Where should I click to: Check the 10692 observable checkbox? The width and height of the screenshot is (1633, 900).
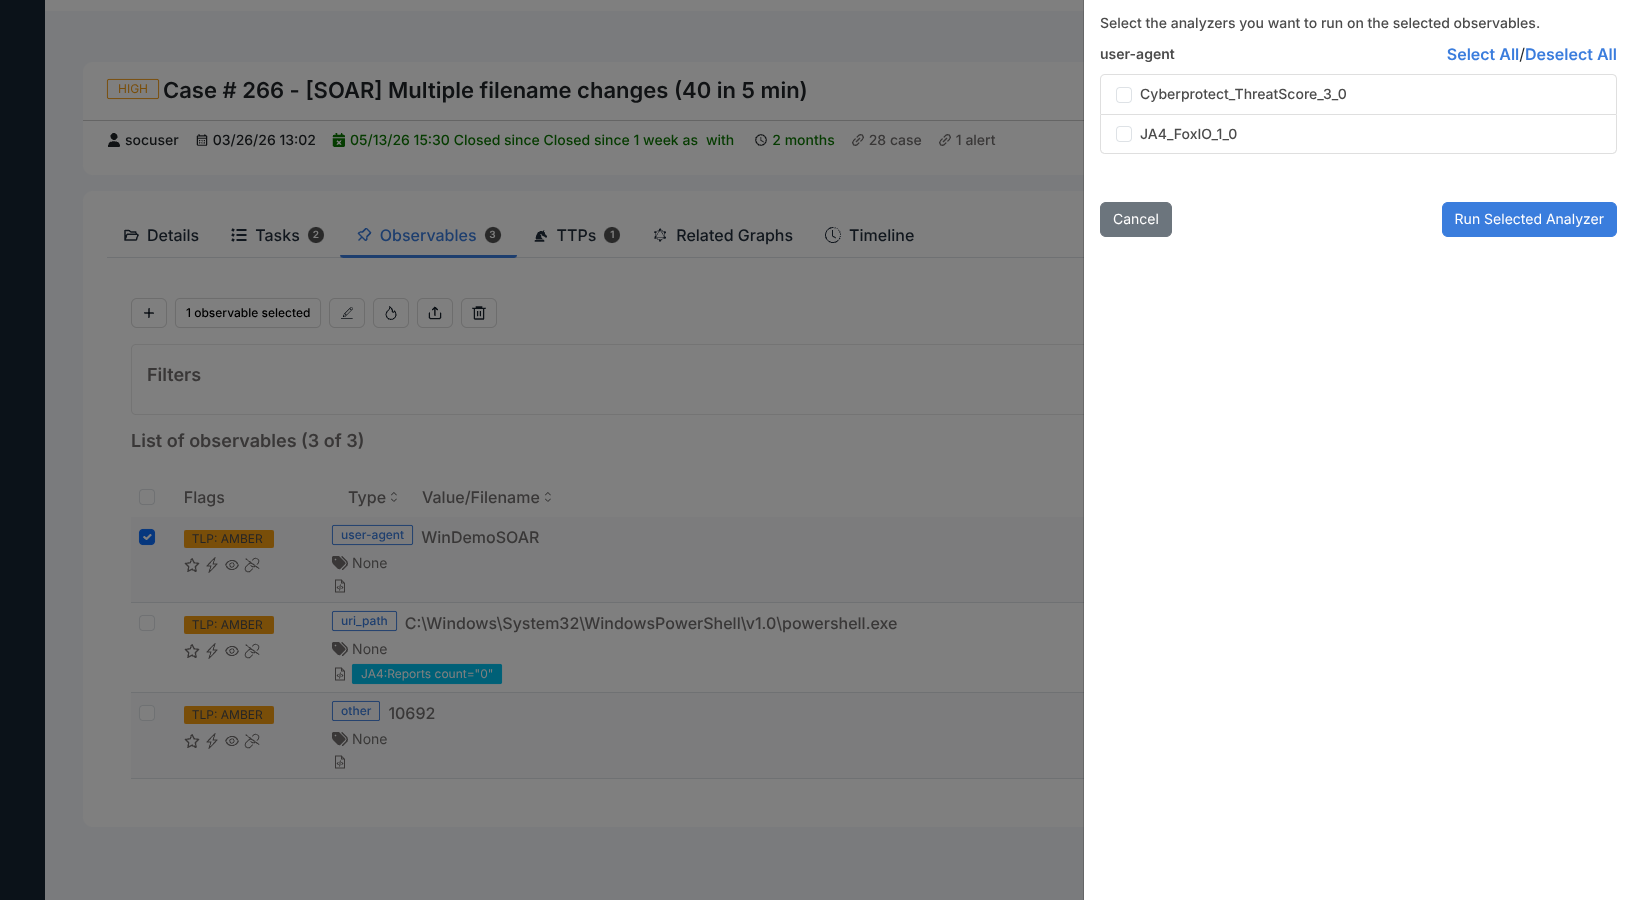(x=147, y=714)
